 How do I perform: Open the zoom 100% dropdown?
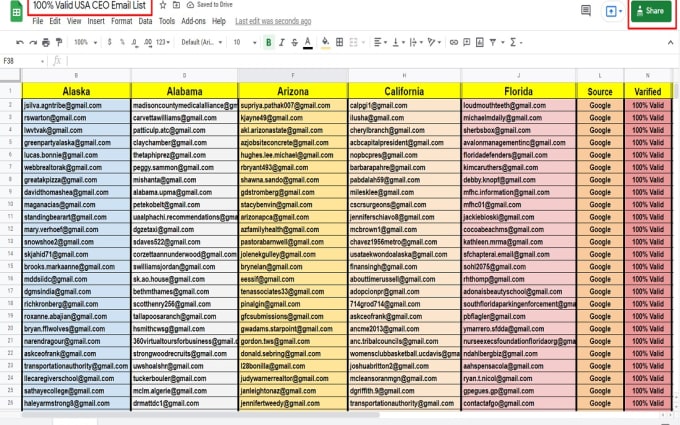pos(85,42)
